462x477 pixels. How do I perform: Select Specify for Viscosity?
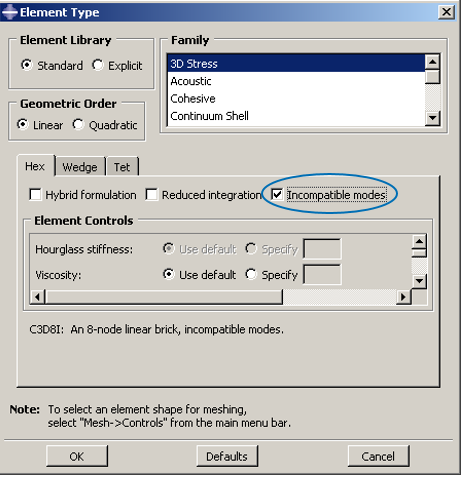251,274
